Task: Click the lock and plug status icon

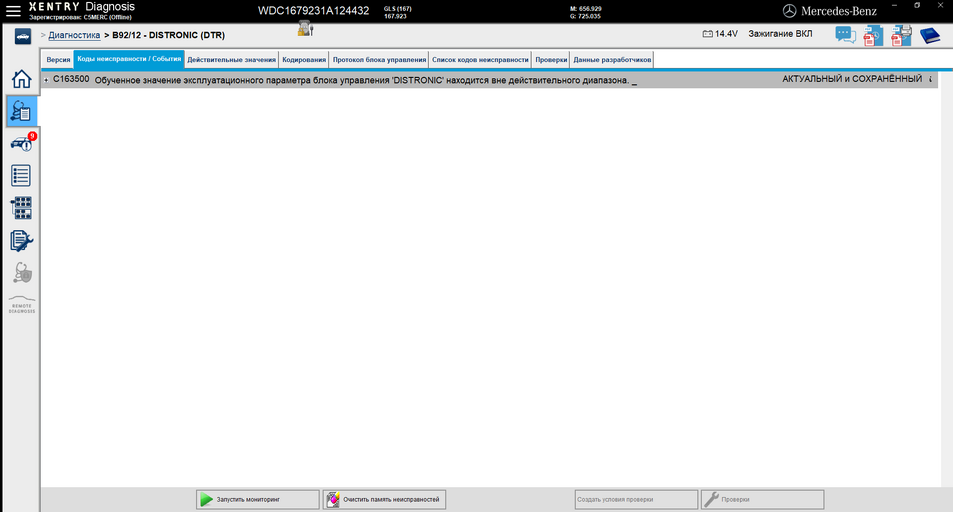Action: point(305,29)
